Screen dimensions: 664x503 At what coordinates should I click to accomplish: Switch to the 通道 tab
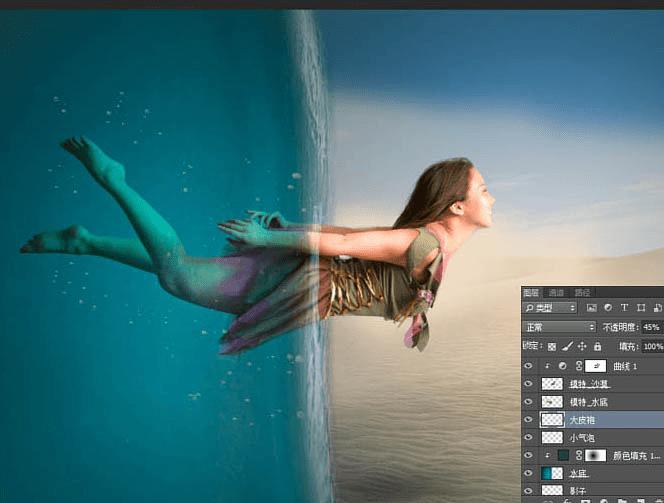tap(557, 292)
